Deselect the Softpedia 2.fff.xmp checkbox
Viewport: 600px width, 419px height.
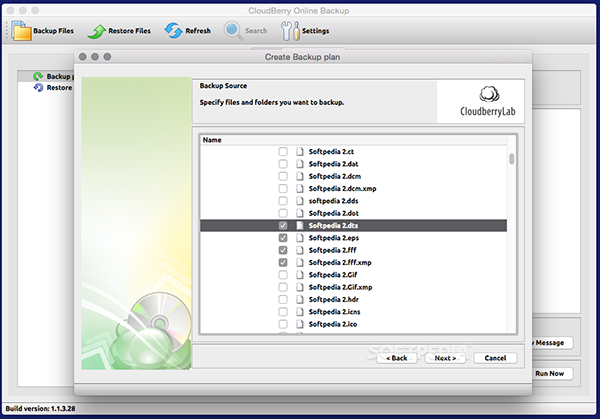point(283,262)
